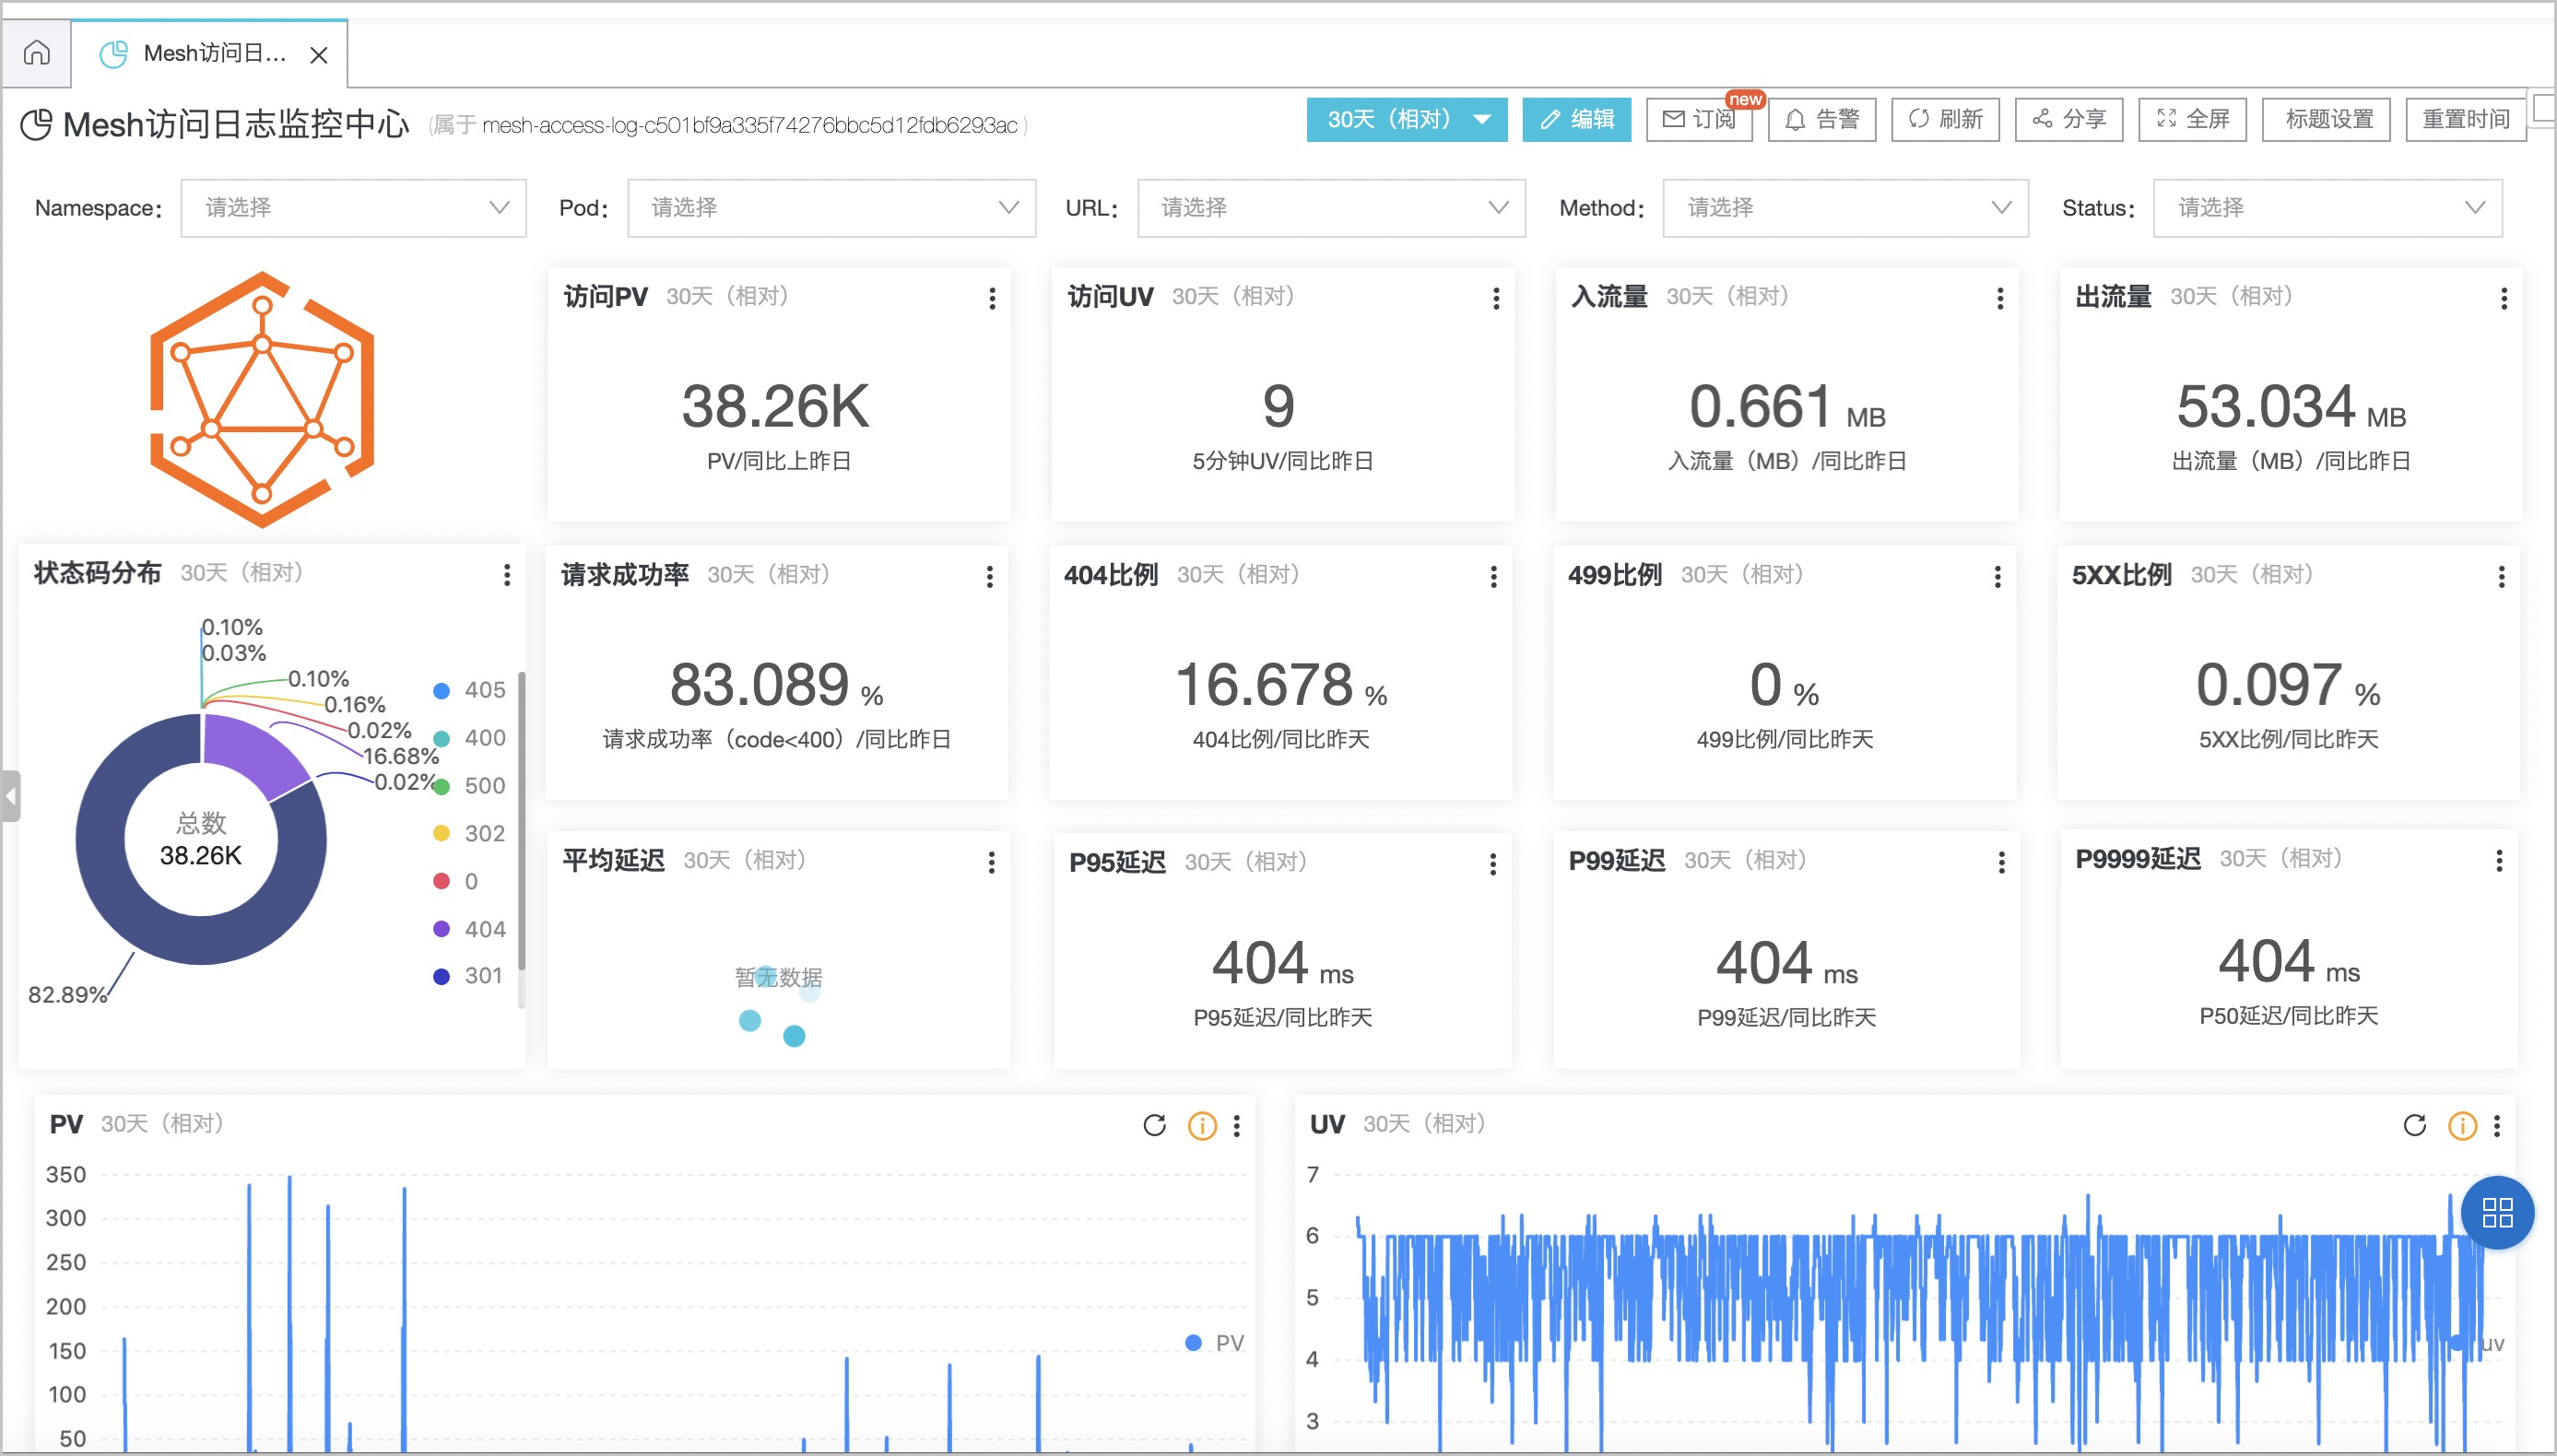The width and height of the screenshot is (2557, 1456).
Task: Toggle the 404 legend entry
Action: [x=469, y=929]
